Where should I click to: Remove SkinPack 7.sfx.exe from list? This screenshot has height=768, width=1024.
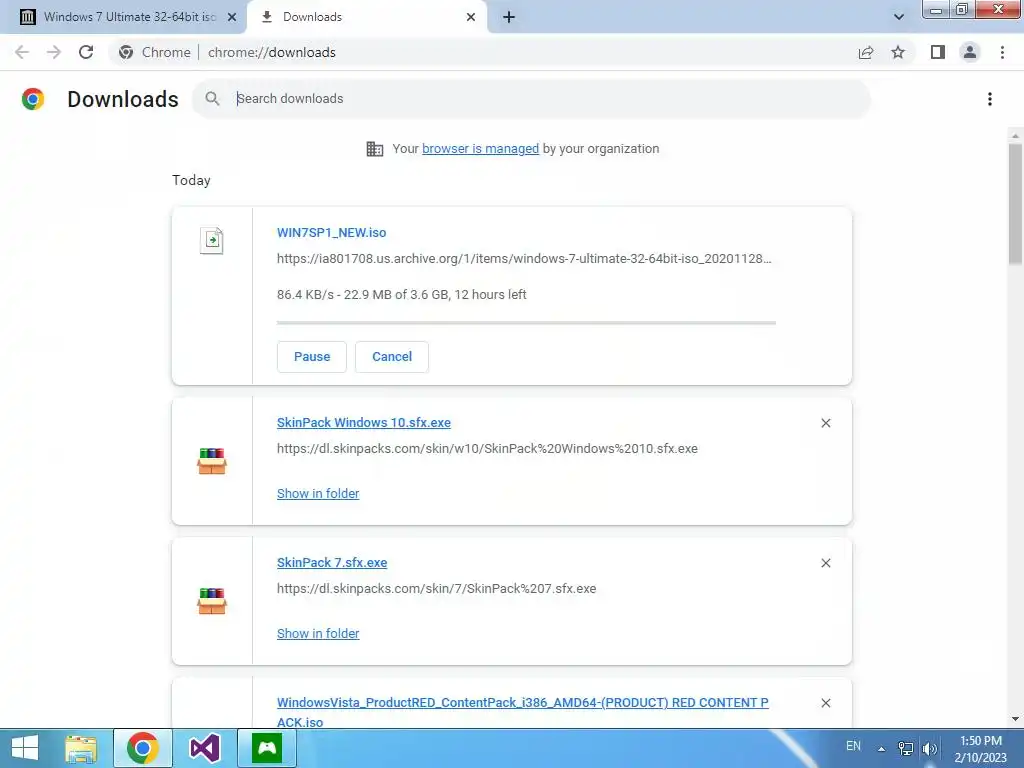click(x=825, y=563)
